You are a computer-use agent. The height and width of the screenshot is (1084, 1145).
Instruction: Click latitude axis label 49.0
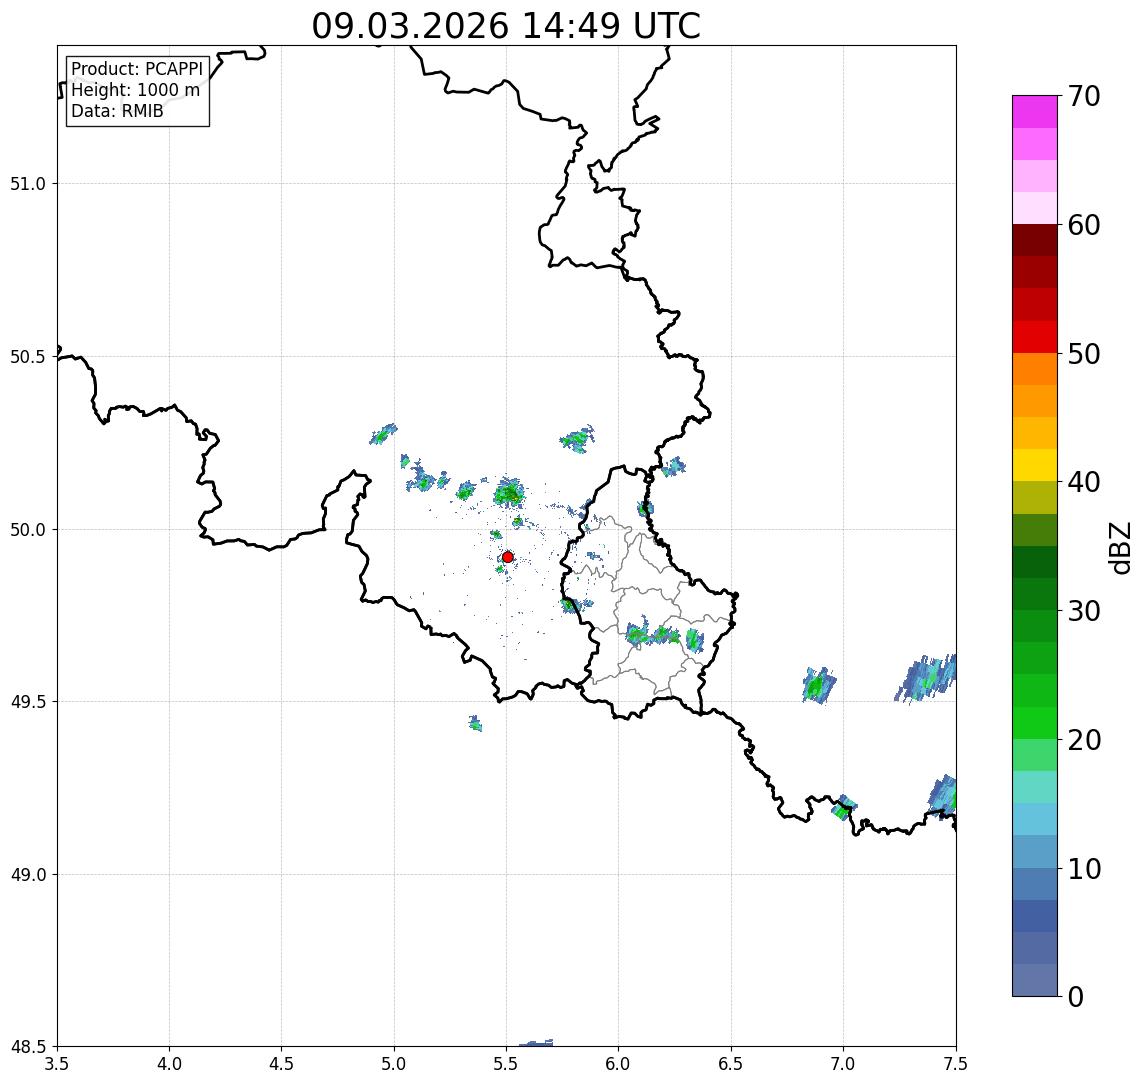click(28, 874)
